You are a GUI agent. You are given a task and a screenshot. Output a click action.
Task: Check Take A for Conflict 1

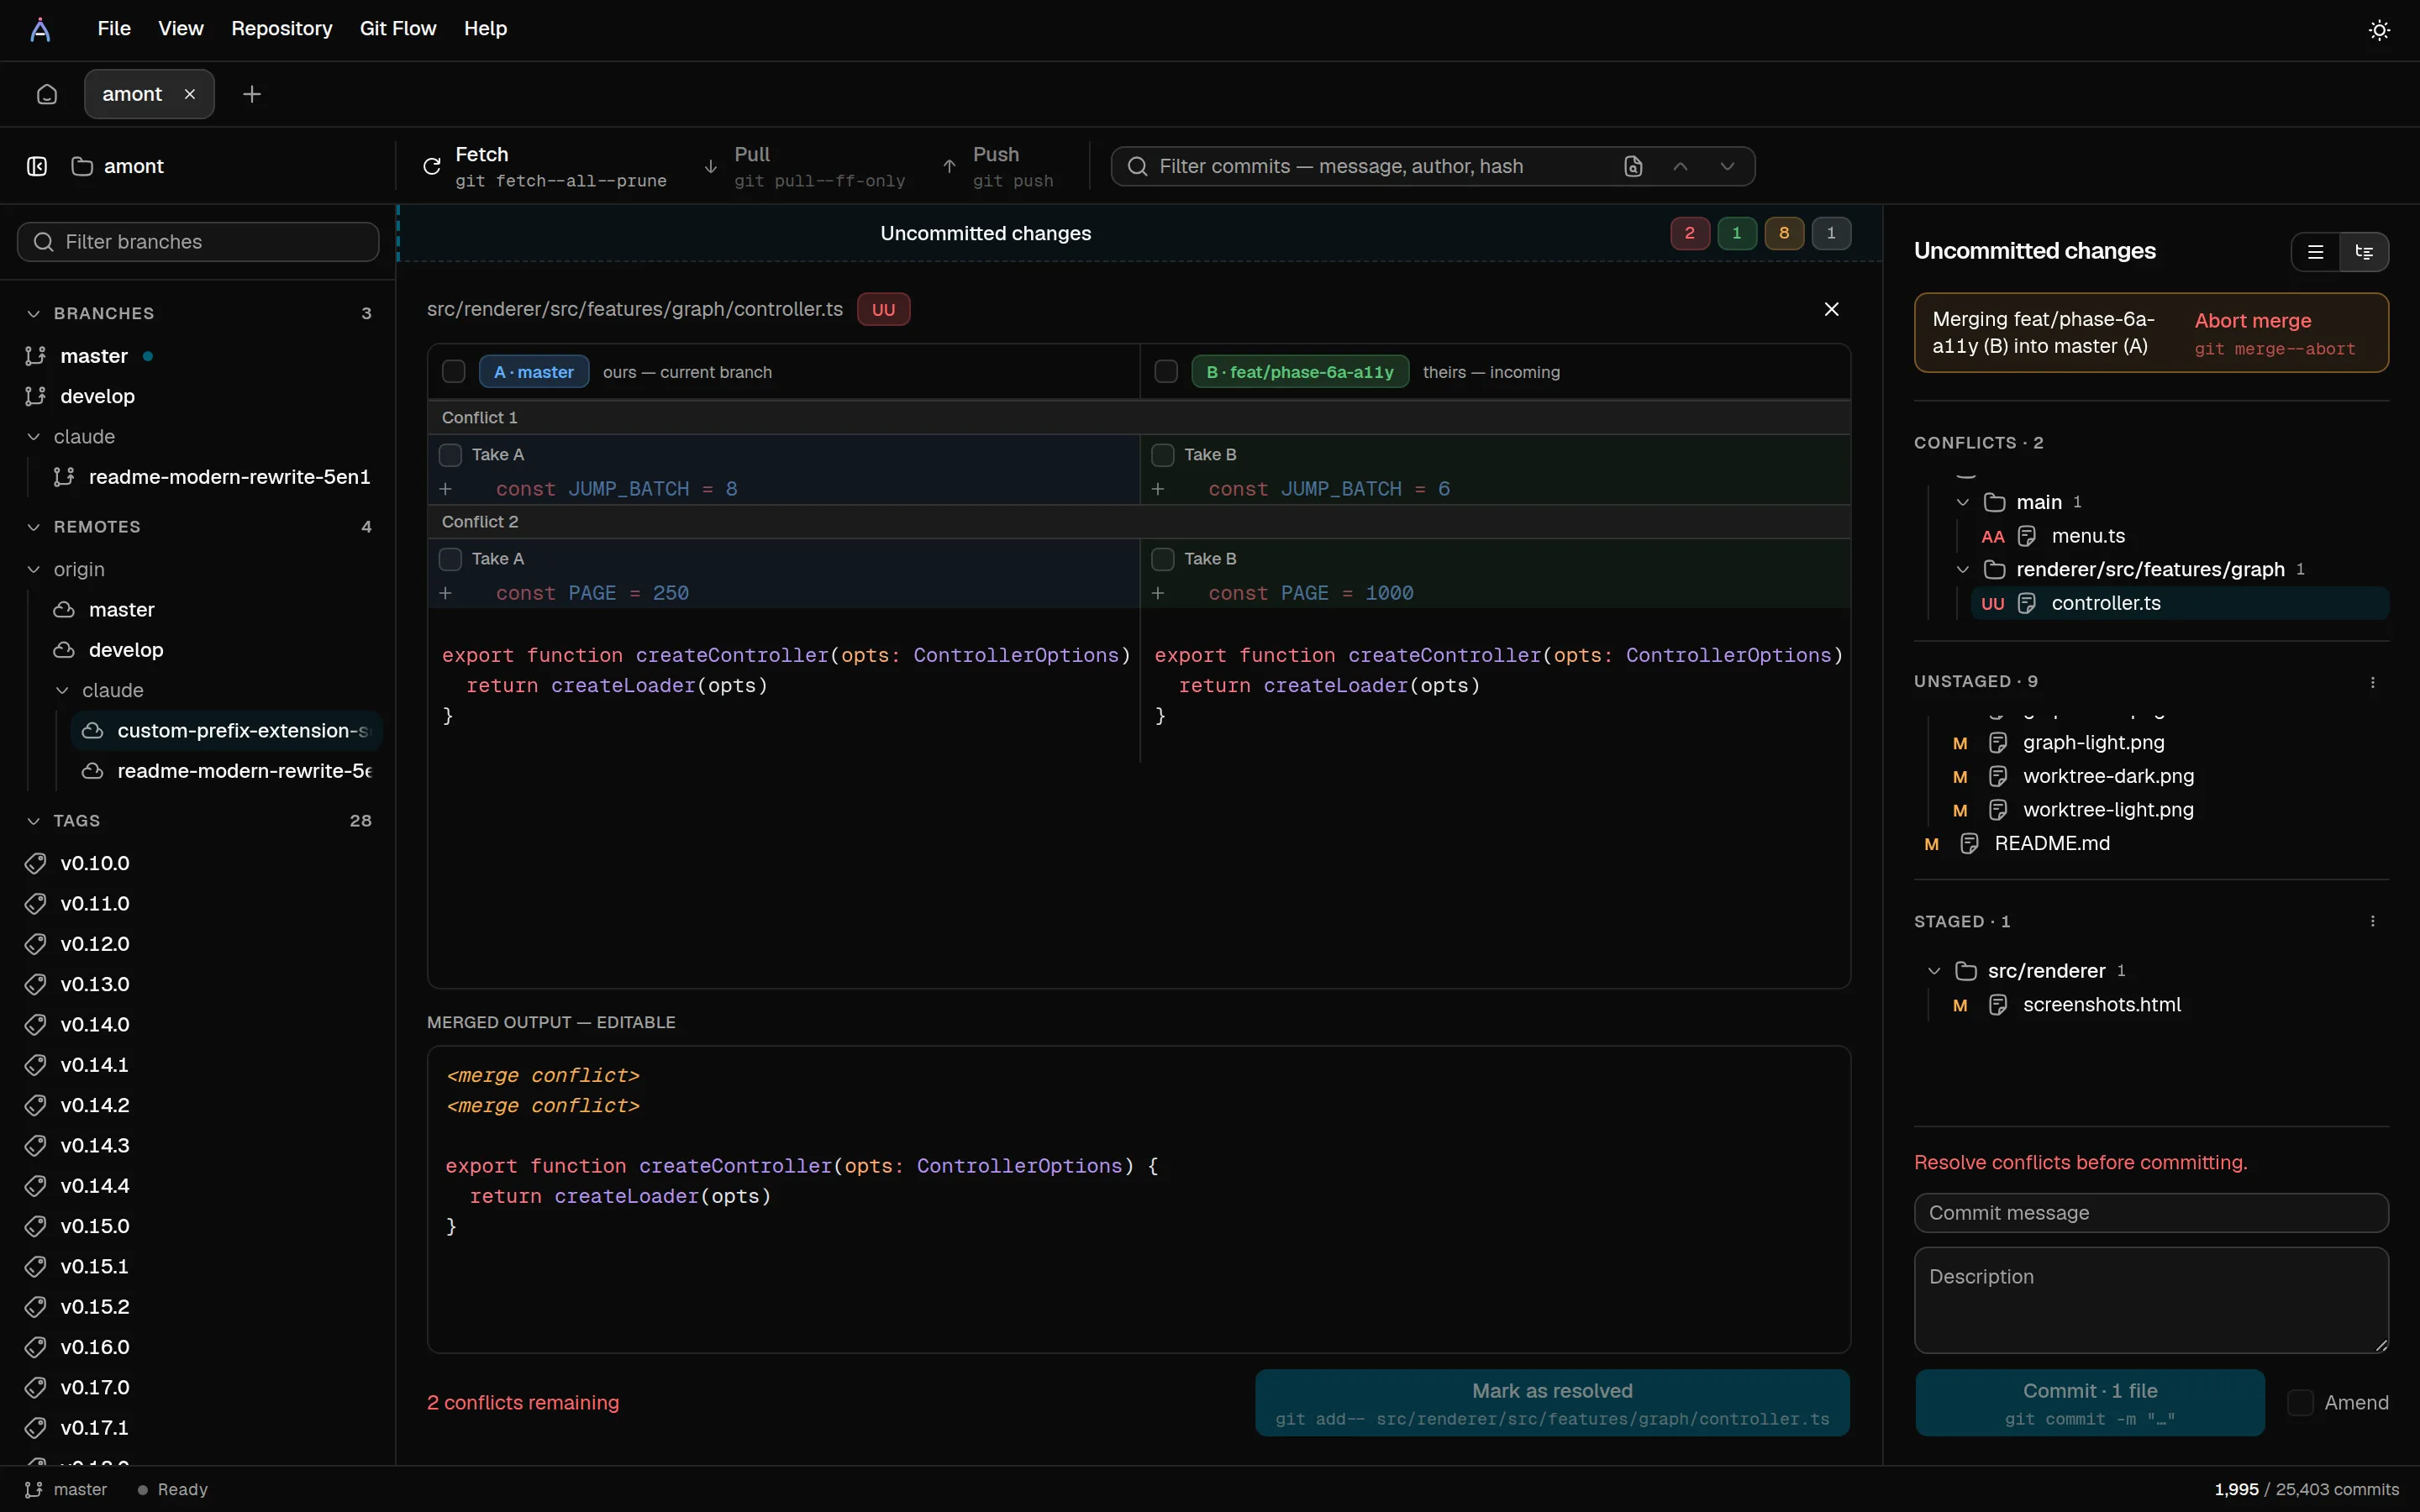click(451, 455)
